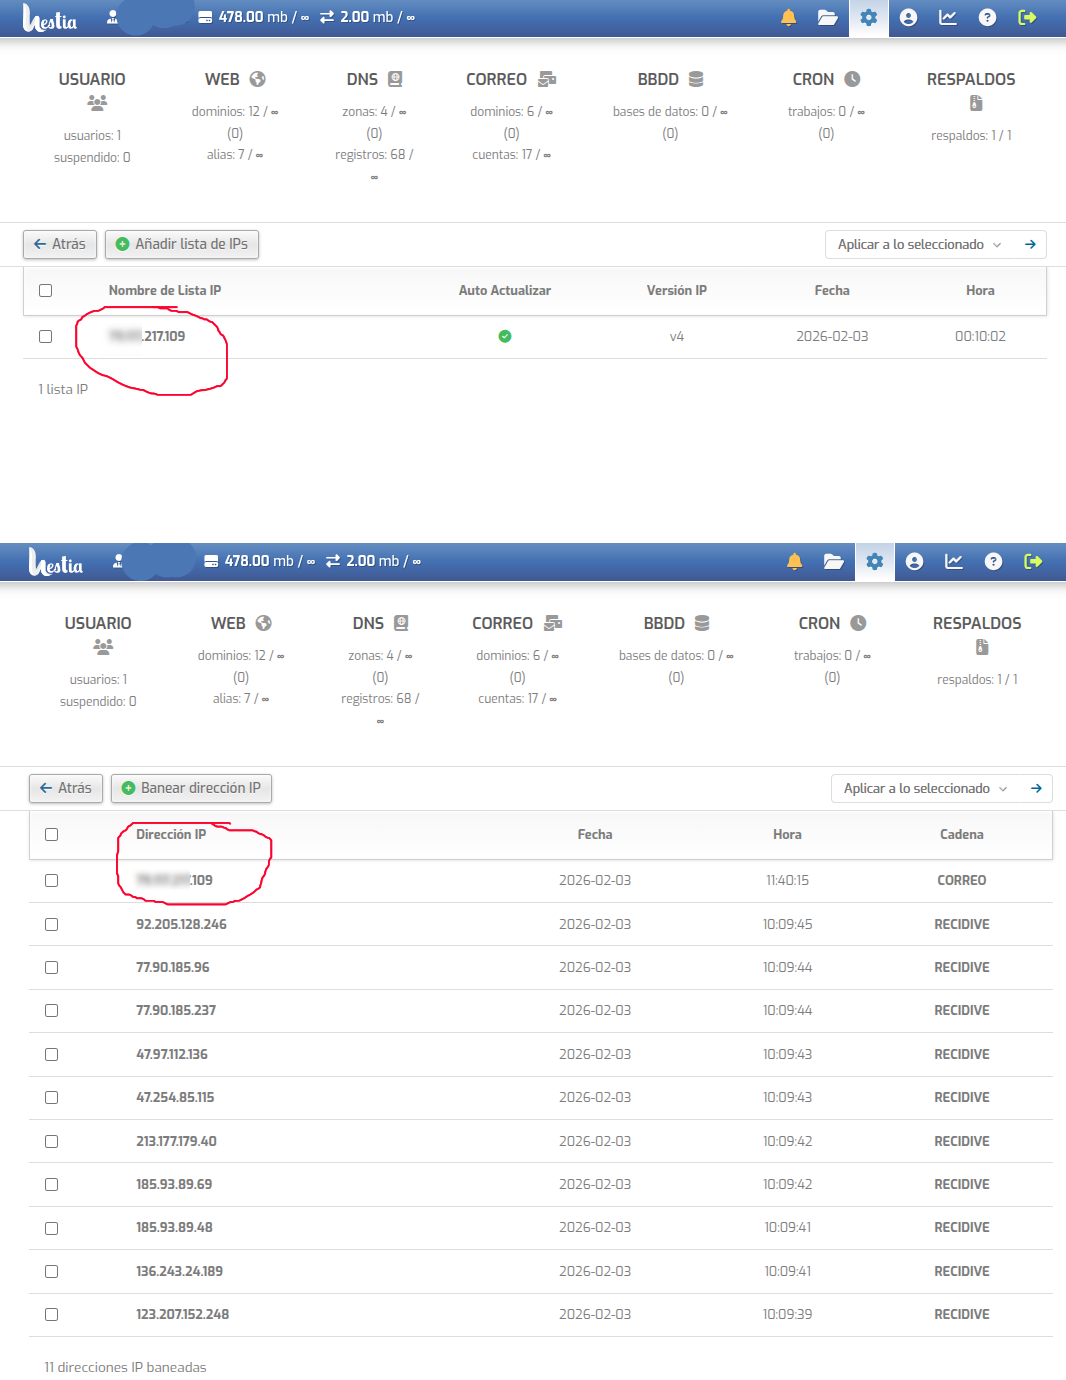The image size is (1066, 1380).
Task: Click the server settings gear above banned IPs table
Action: (874, 562)
